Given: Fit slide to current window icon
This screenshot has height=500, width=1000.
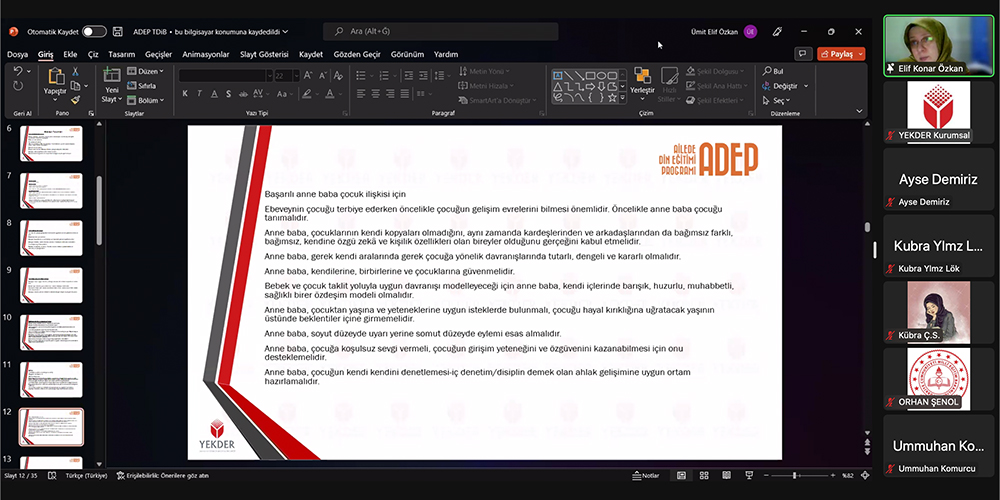Looking at the screenshot, I should point(865,475).
